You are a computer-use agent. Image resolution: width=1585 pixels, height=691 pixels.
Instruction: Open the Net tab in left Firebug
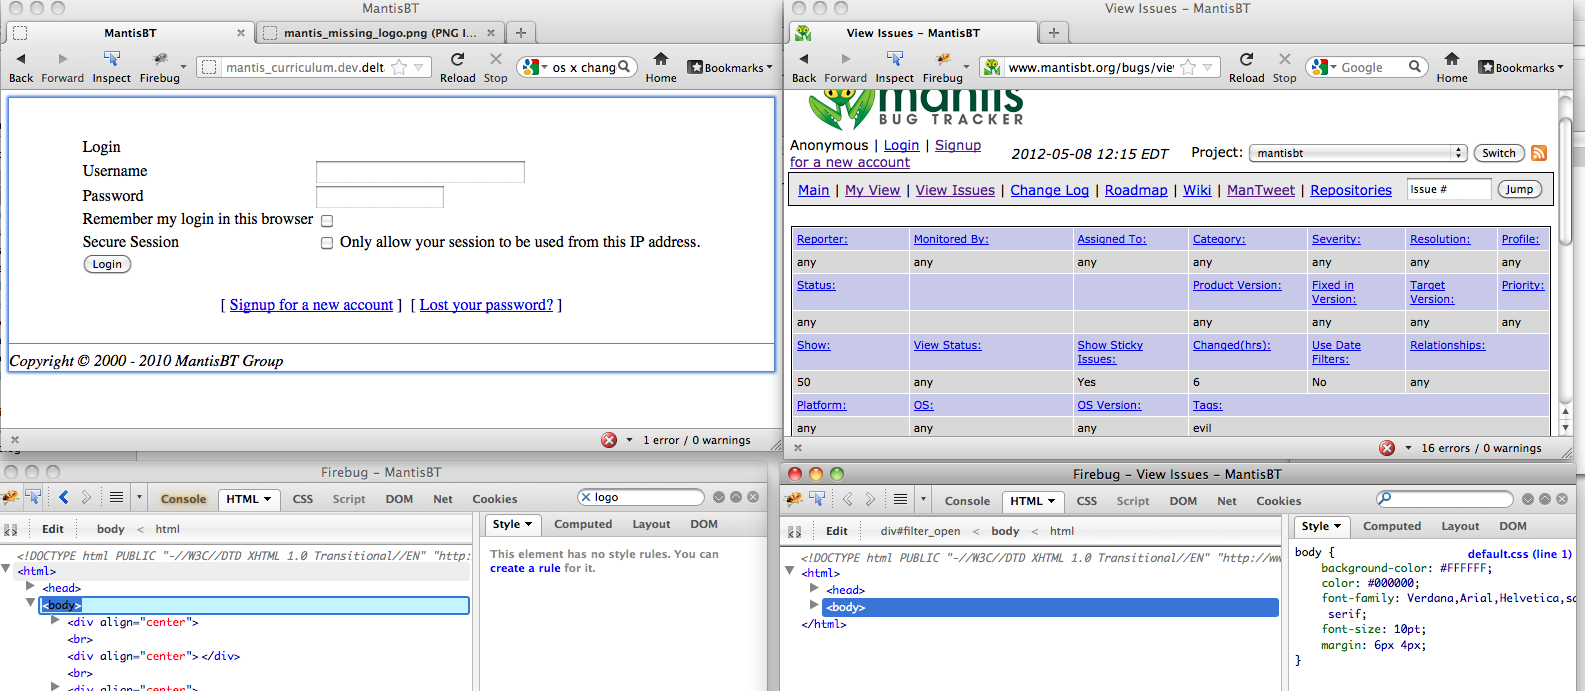442,499
